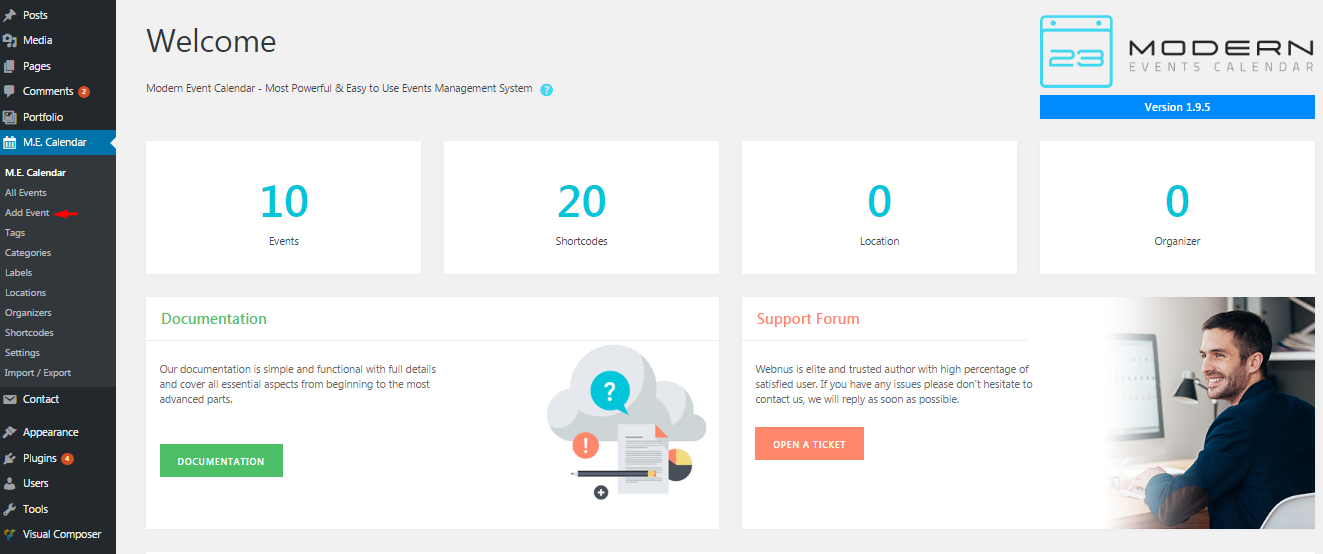1323x554 pixels.
Task: Click the blue help question mark icon
Action: 547,89
